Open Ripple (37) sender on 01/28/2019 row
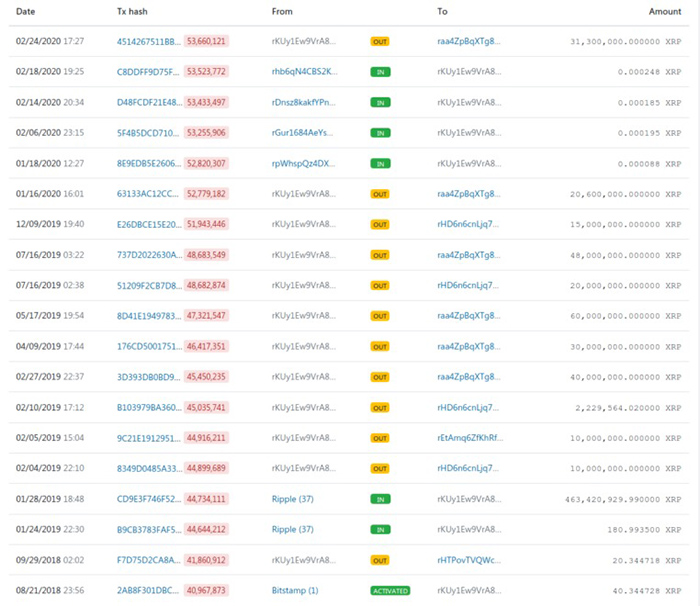This screenshot has height=606, width=700. coord(293,499)
